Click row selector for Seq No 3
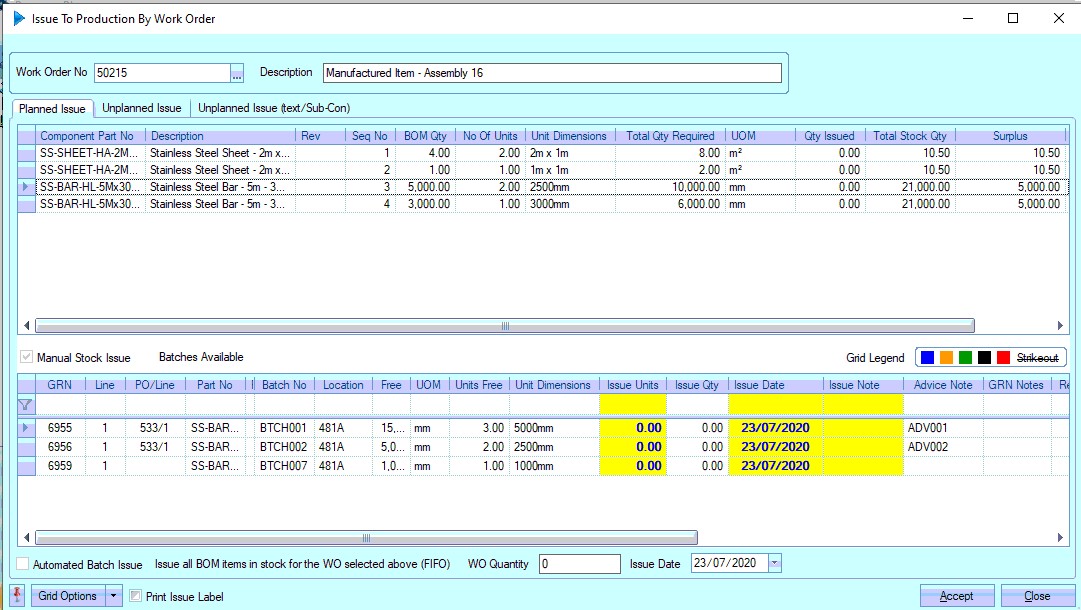This screenshot has height=610, width=1081. [27, 187]
